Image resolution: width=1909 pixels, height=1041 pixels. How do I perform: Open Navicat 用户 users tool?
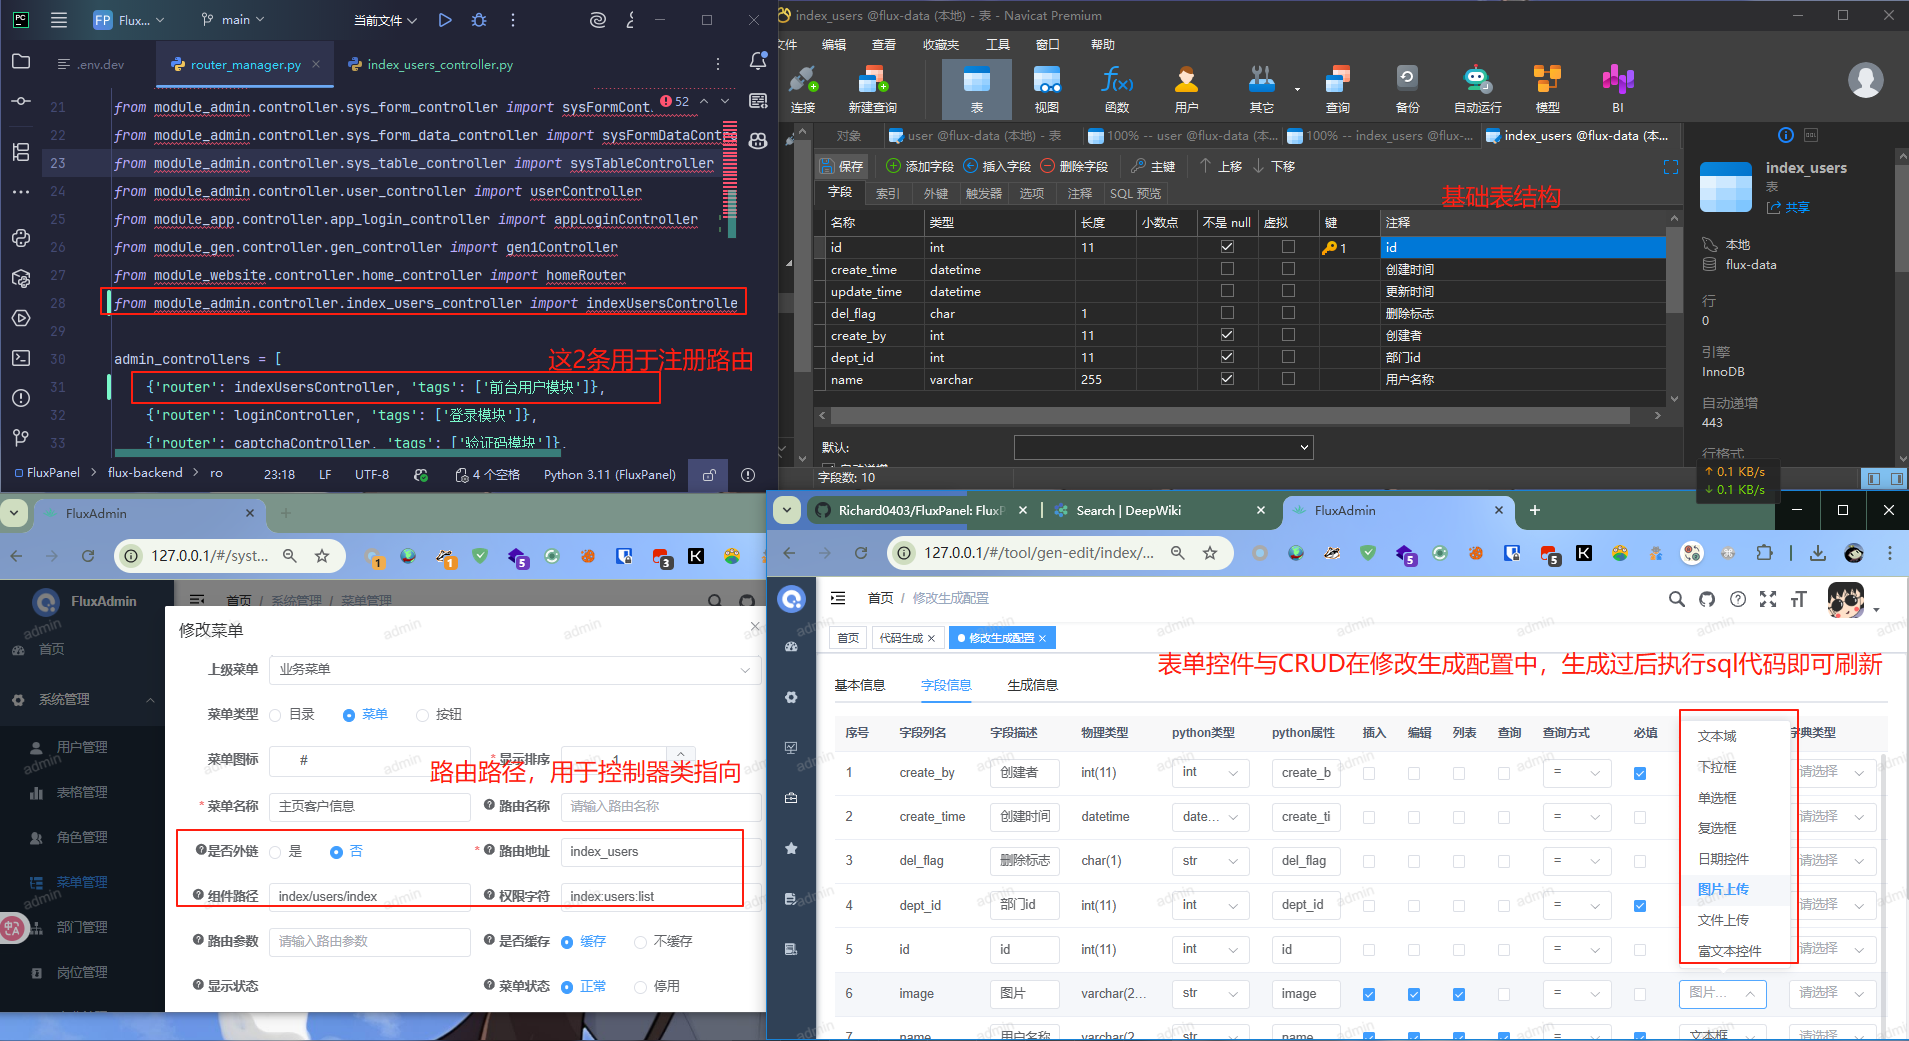click(x=1187, y=89)
